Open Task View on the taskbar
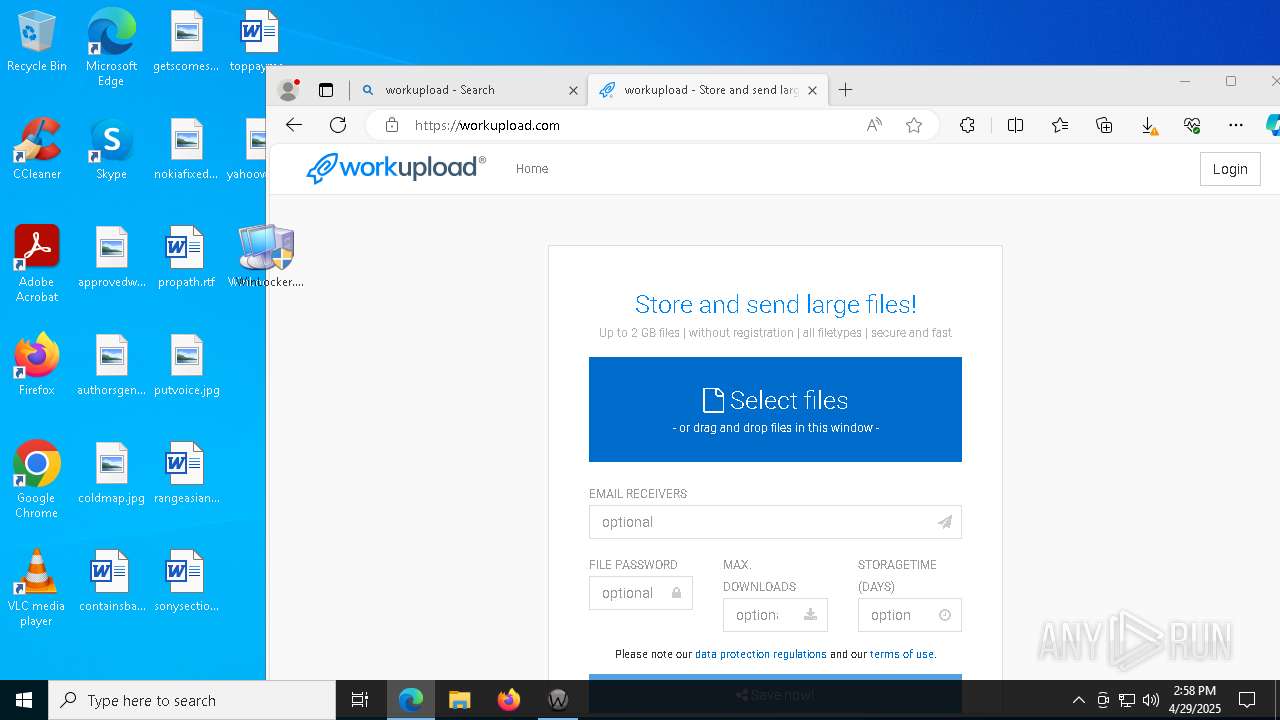Screen dimensions: 1280x720 click(x=360, y=700)
